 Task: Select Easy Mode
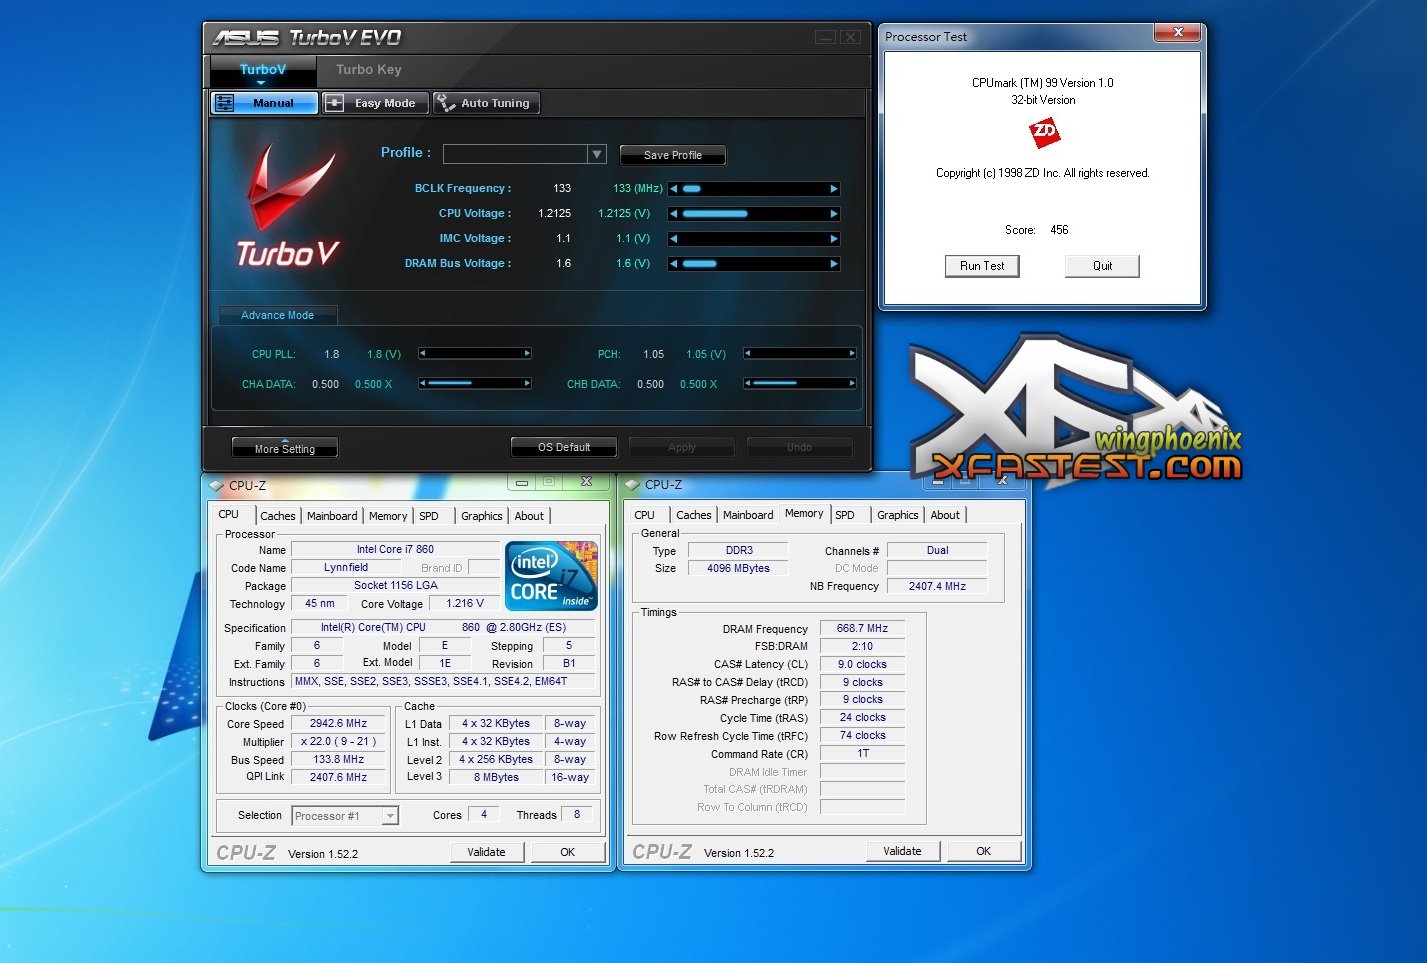(375, 103)
